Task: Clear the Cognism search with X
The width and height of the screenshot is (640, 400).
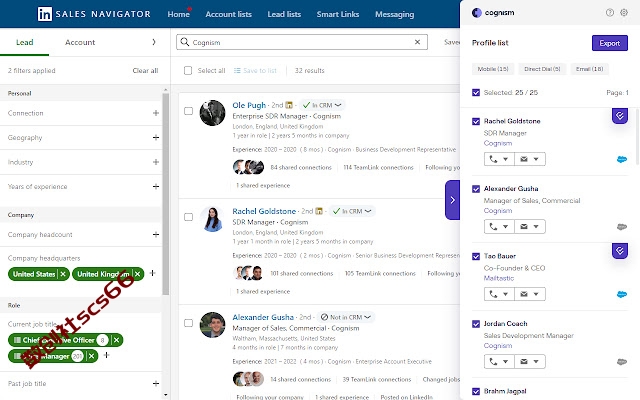Action: tap(418, 42)
